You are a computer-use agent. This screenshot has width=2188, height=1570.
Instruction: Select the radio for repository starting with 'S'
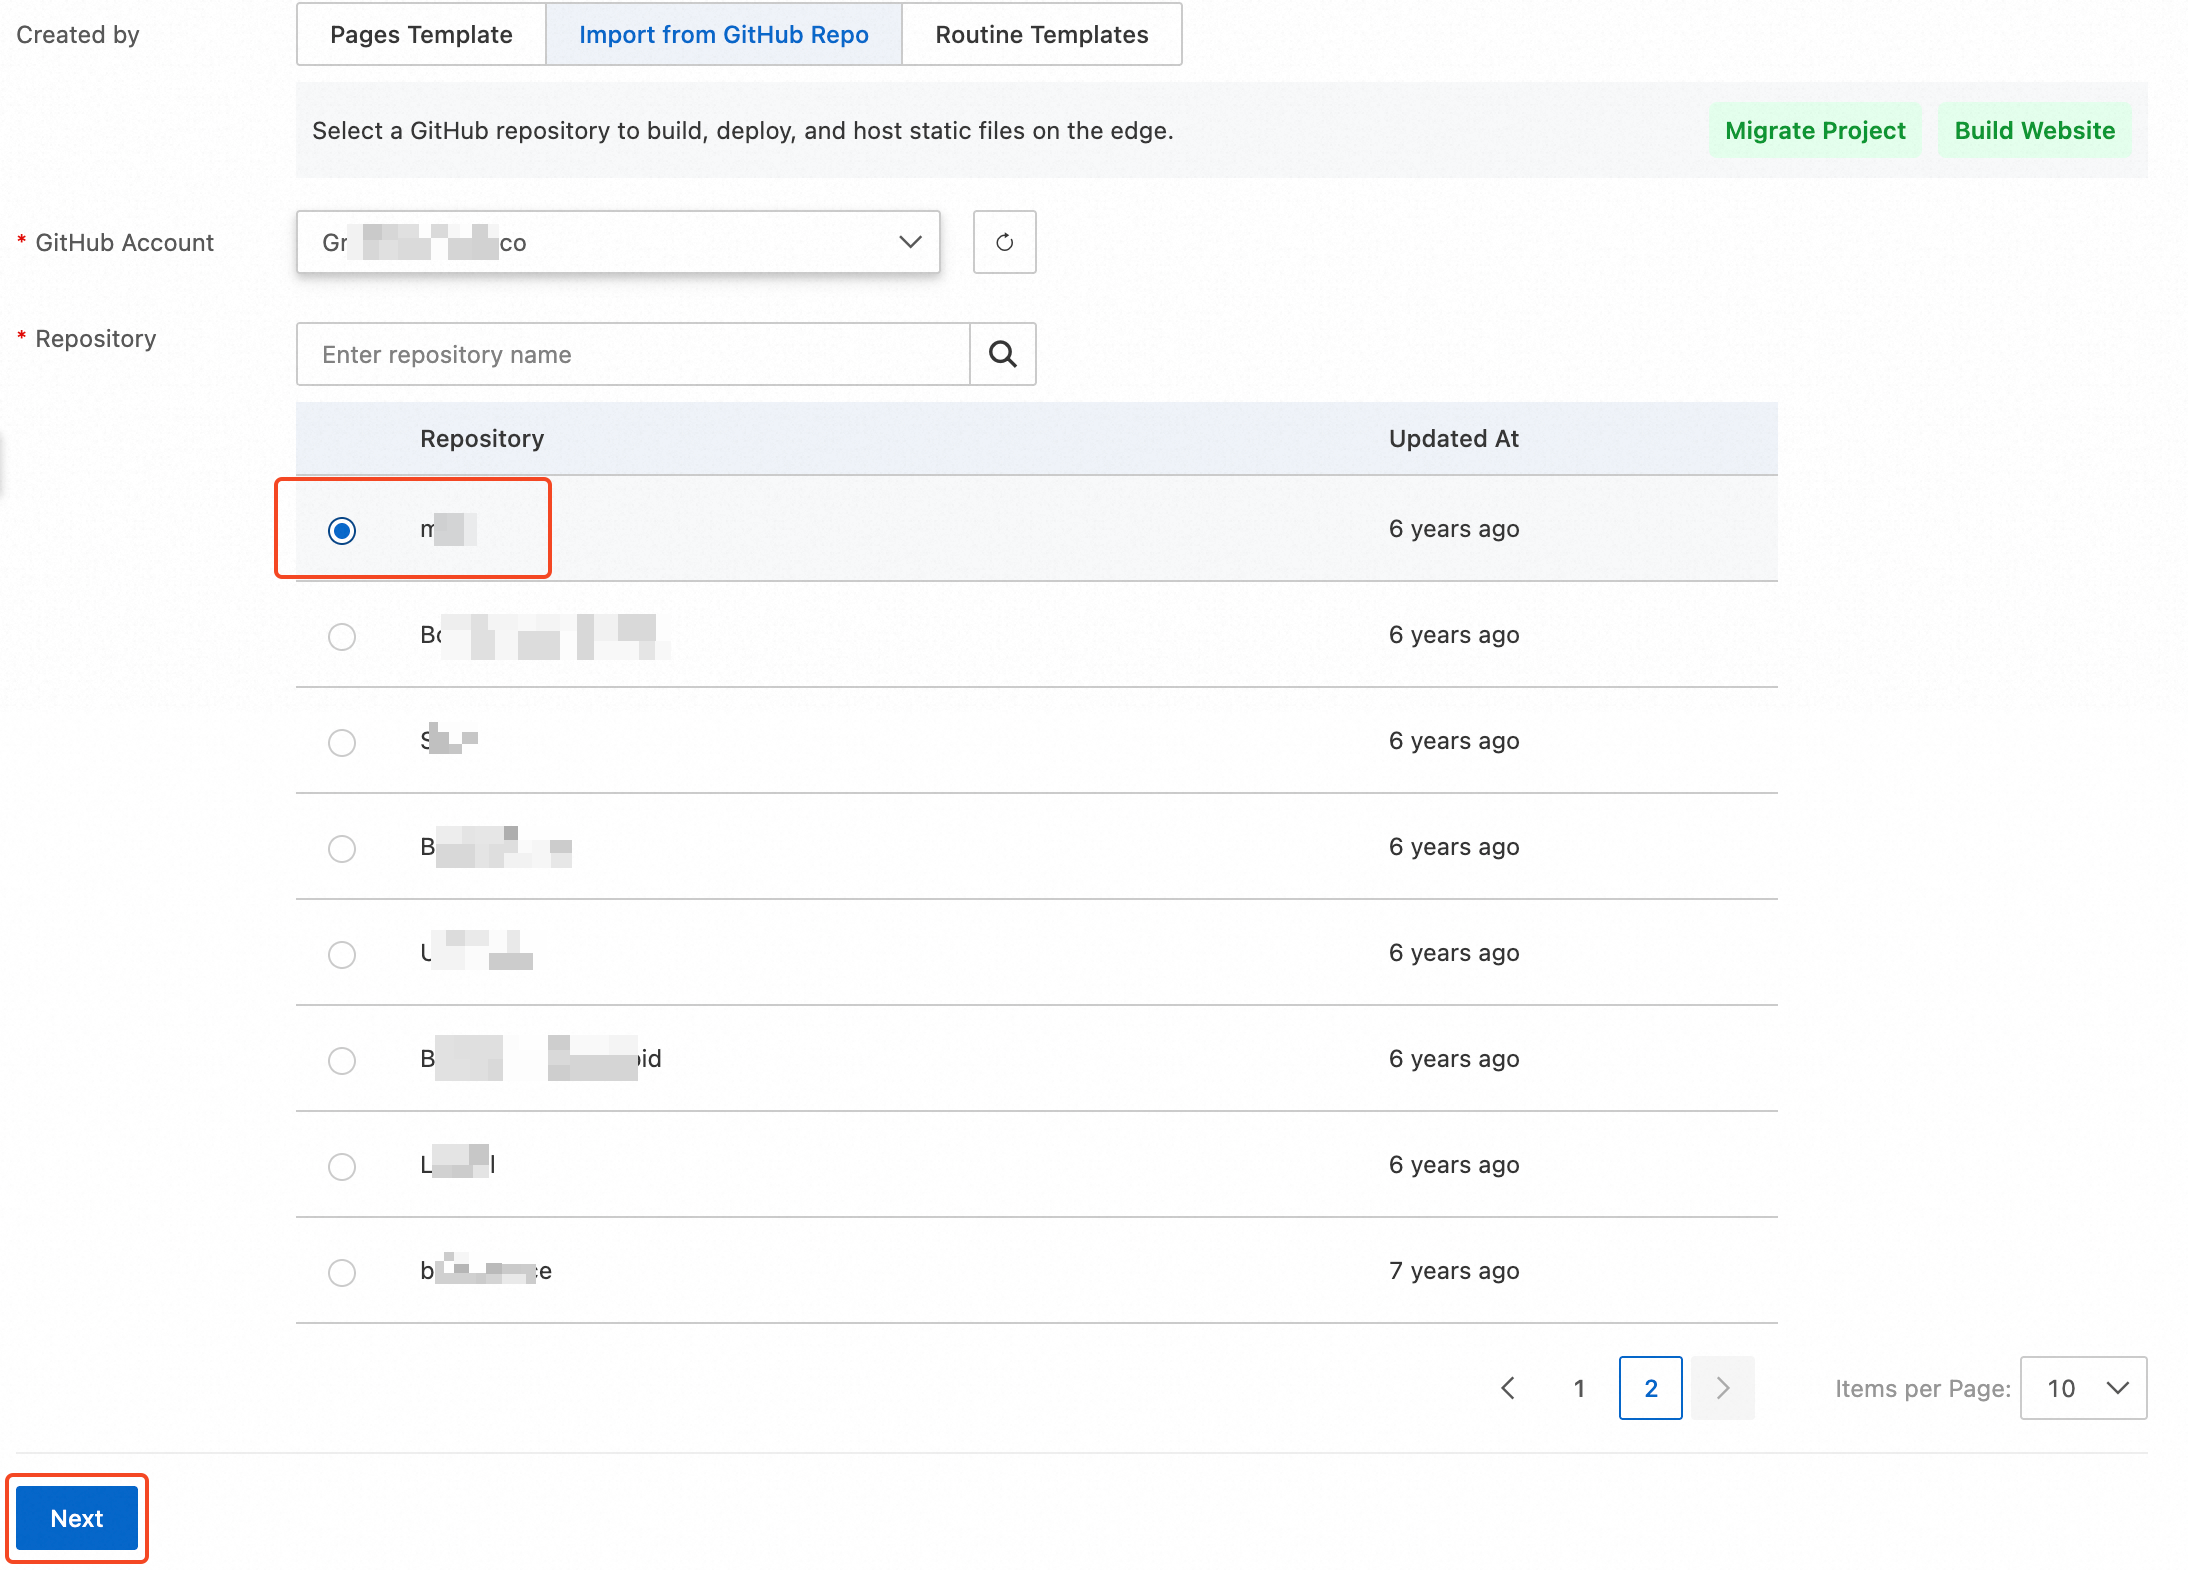coord(342,742)
